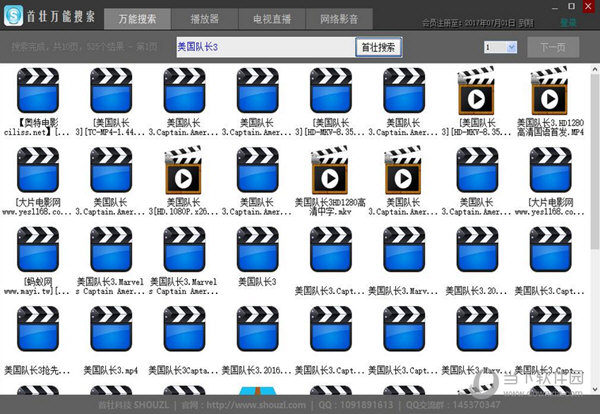Switch to the 万能搜索 tab
Viewport: 600px width, 414px height.
point(137,19)
